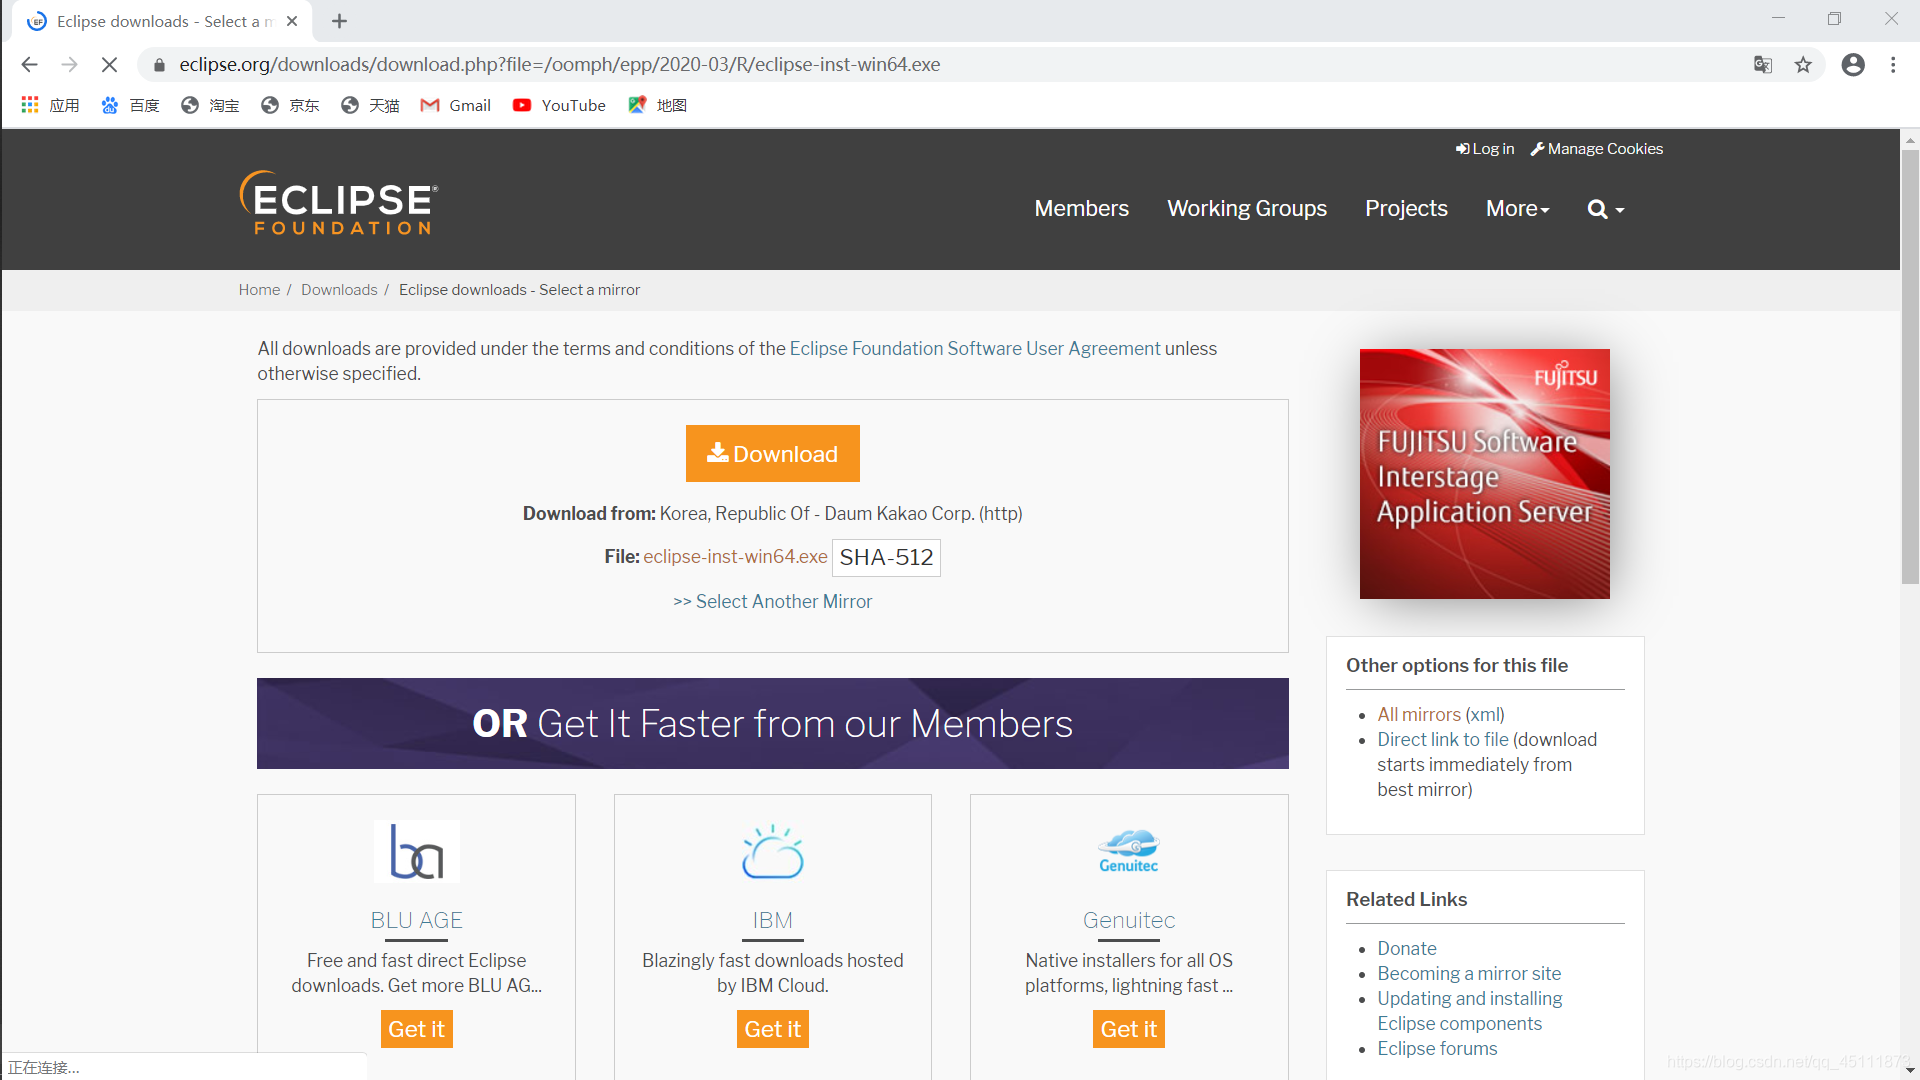Click the Google Translate icon in address bar
Viewport: 1920px width, 1080px height.
1762,65
